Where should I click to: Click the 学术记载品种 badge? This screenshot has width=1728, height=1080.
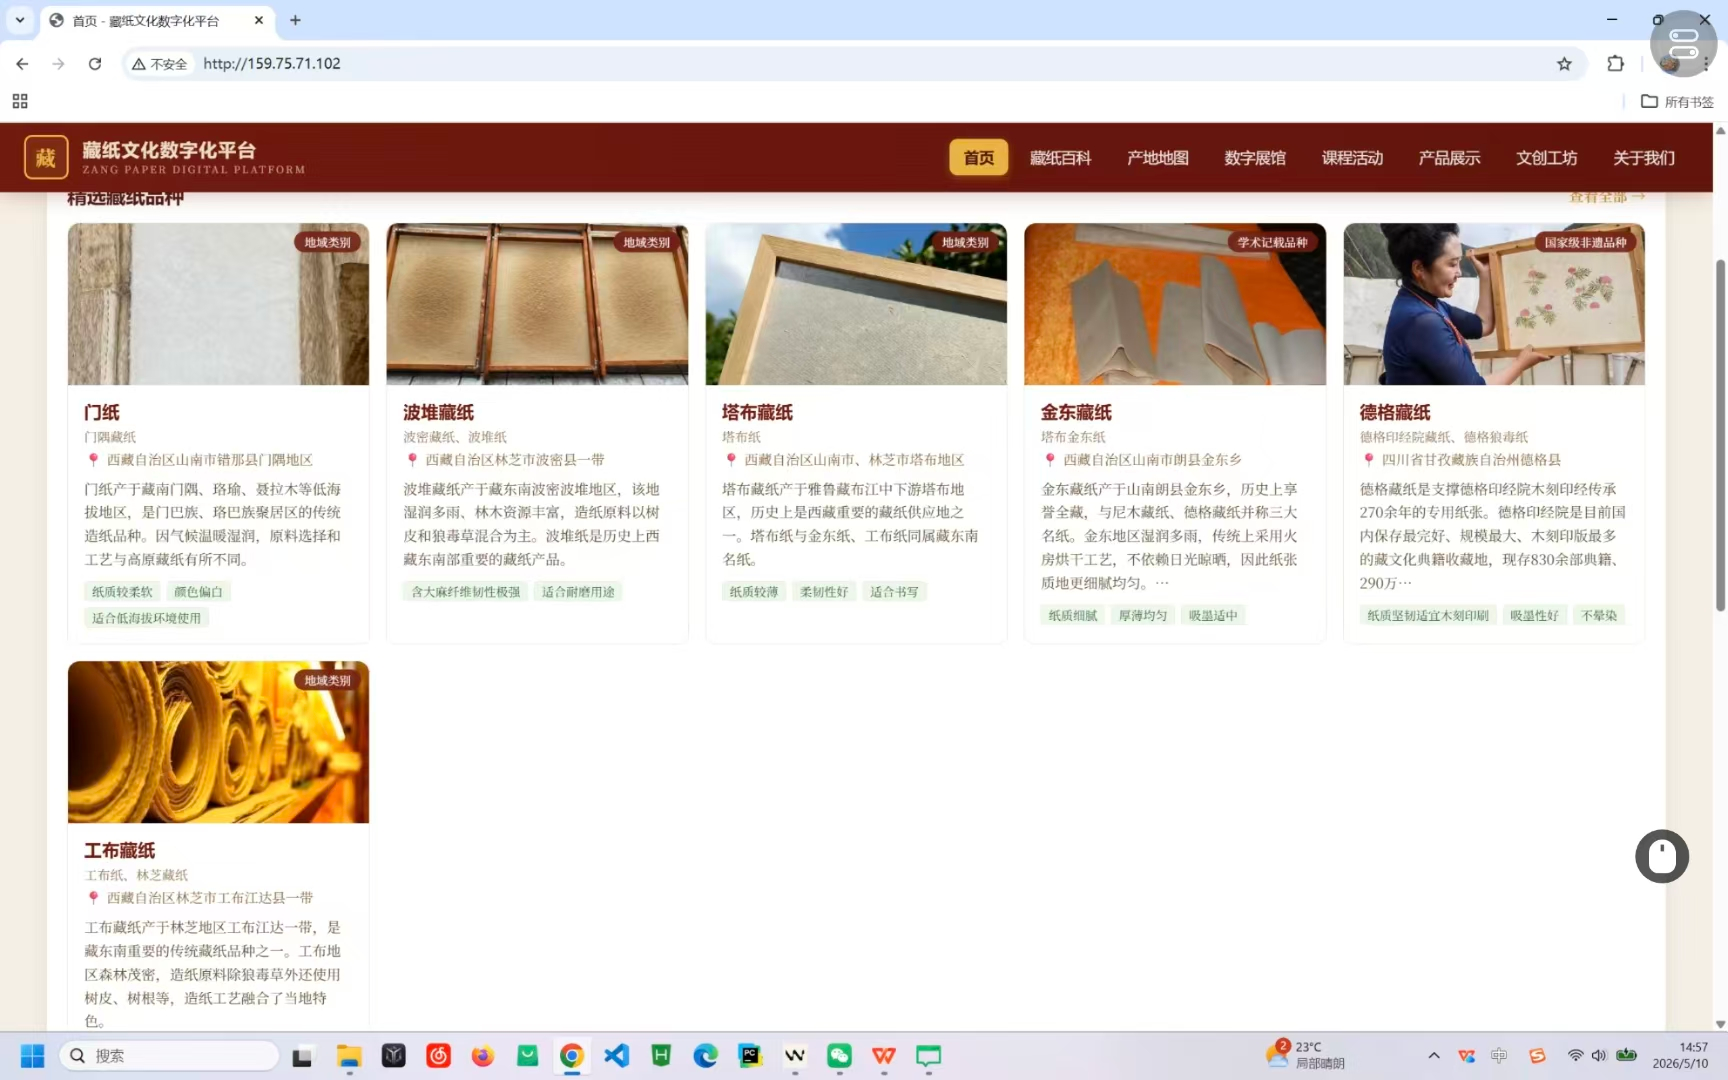1272,242
